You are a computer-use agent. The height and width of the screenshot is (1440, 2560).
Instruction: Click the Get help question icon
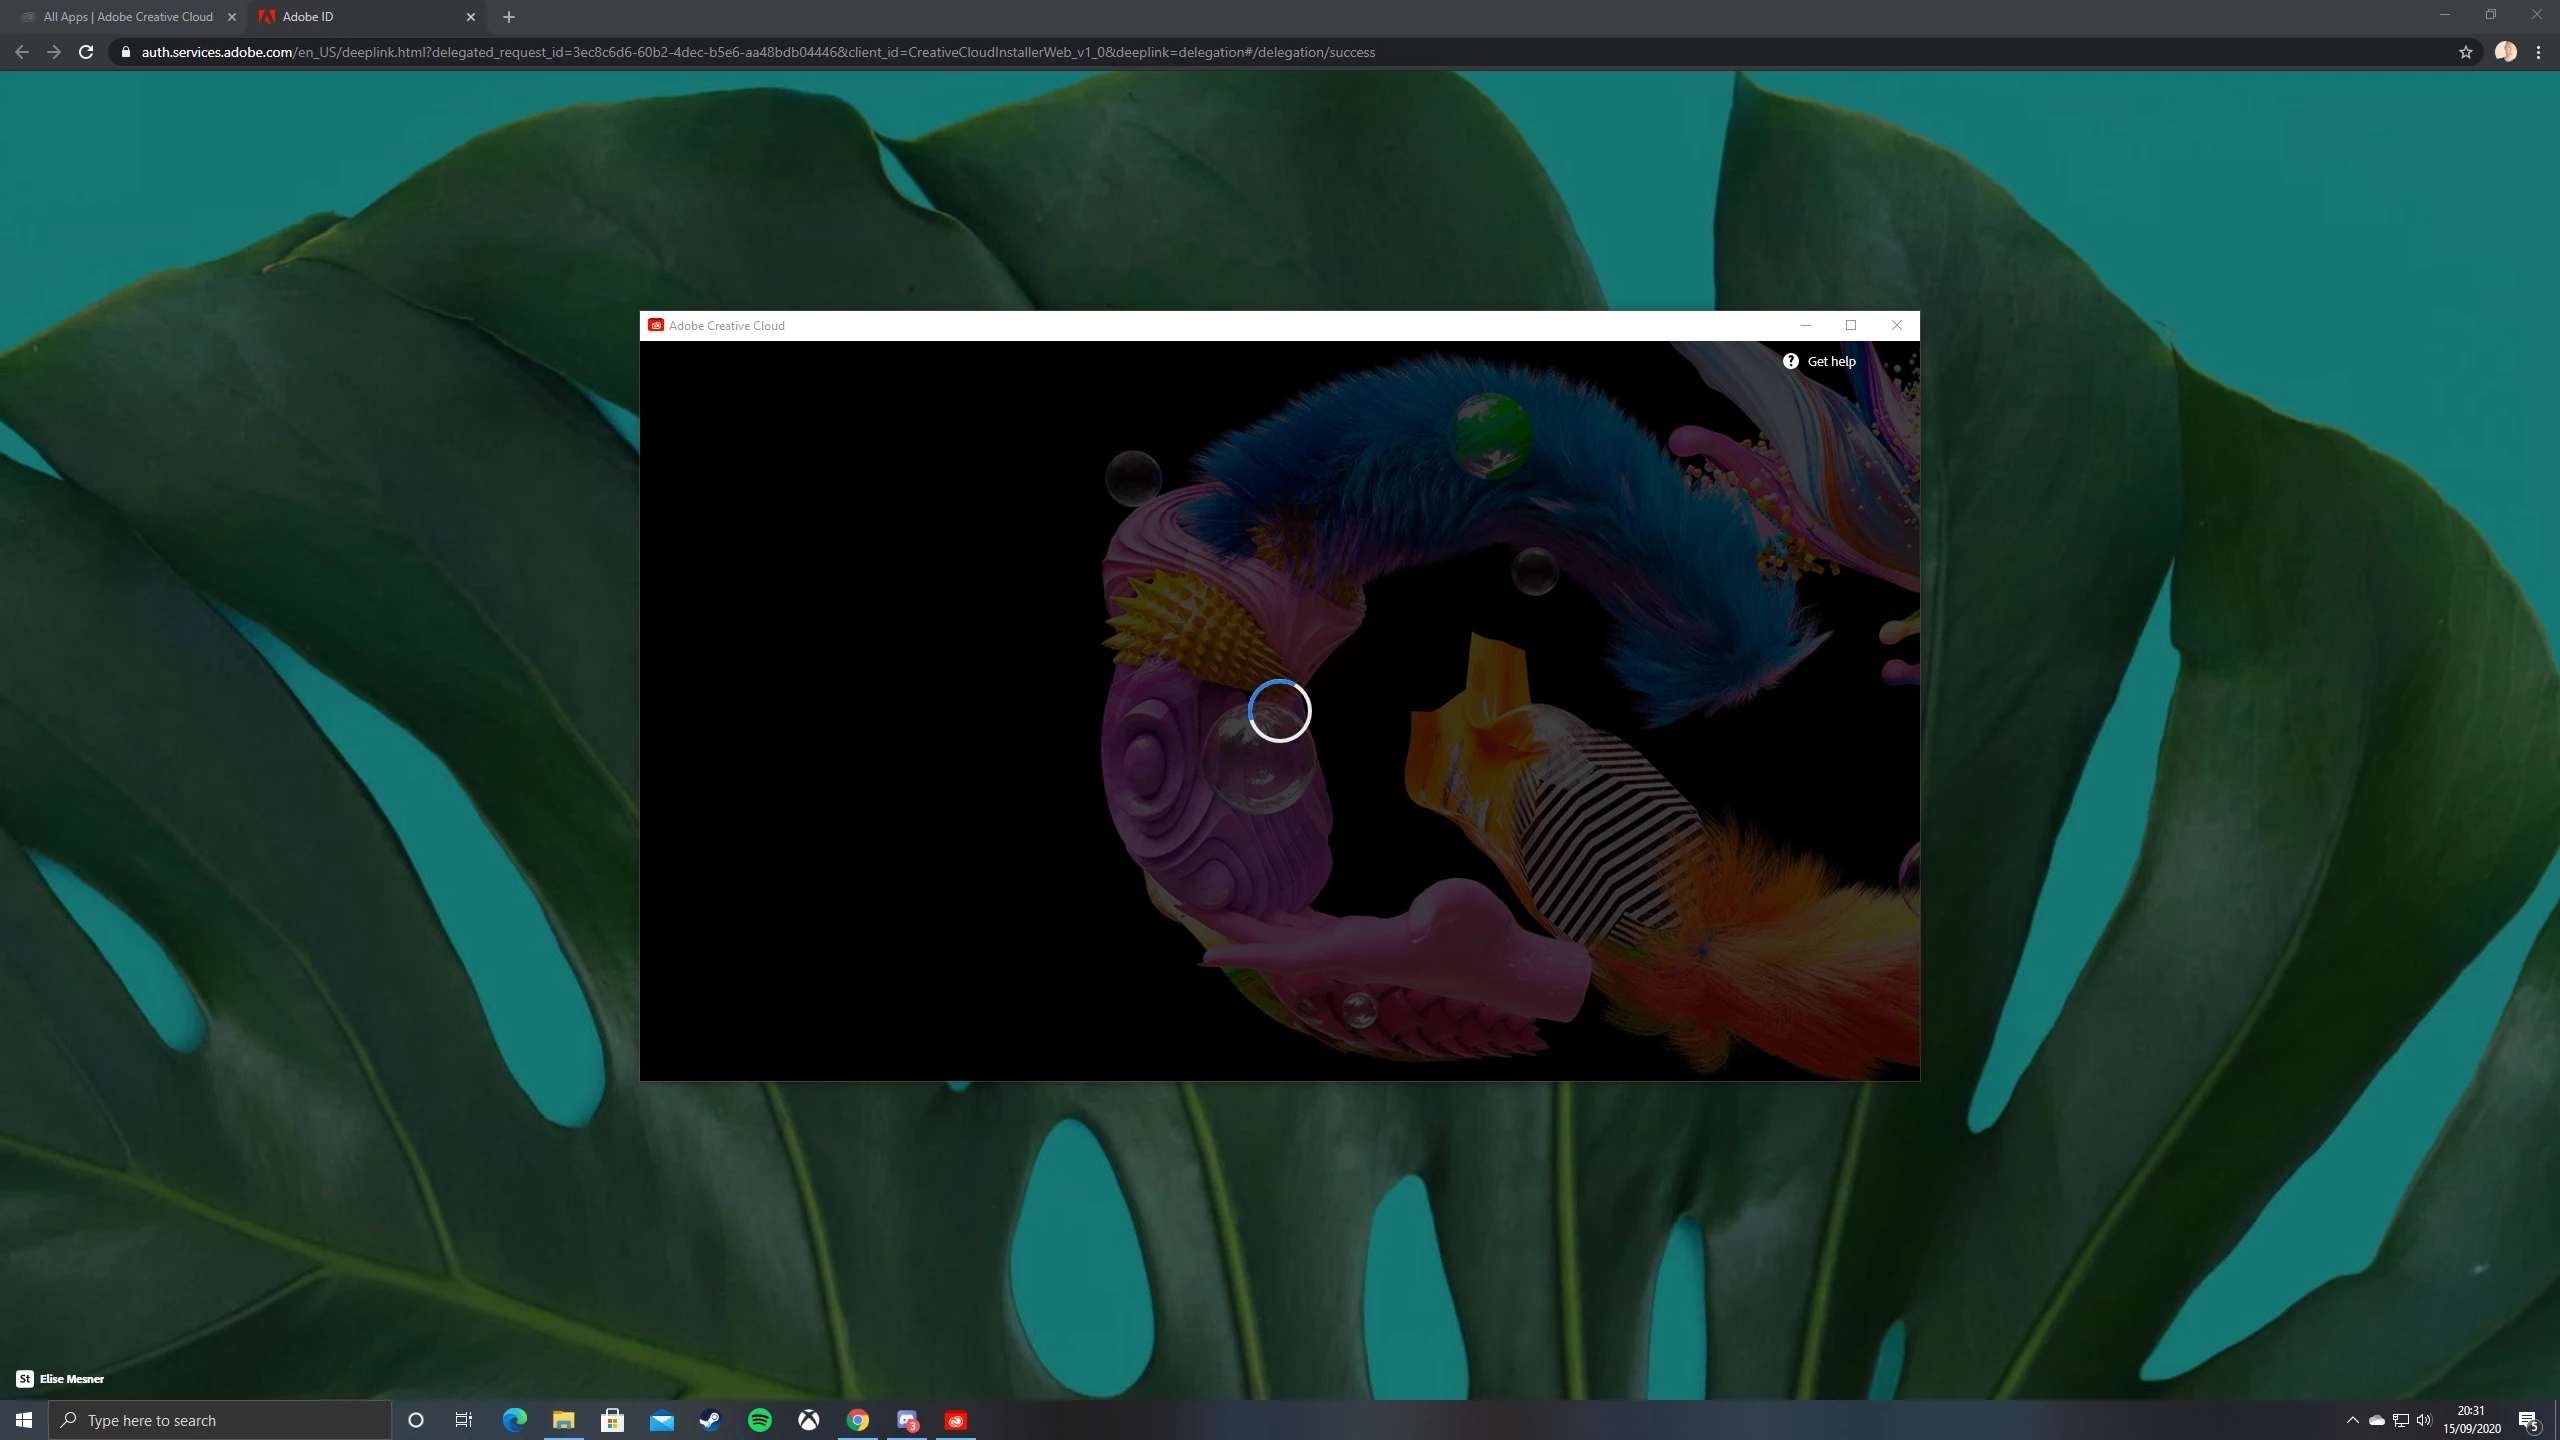click(1790, 361)
